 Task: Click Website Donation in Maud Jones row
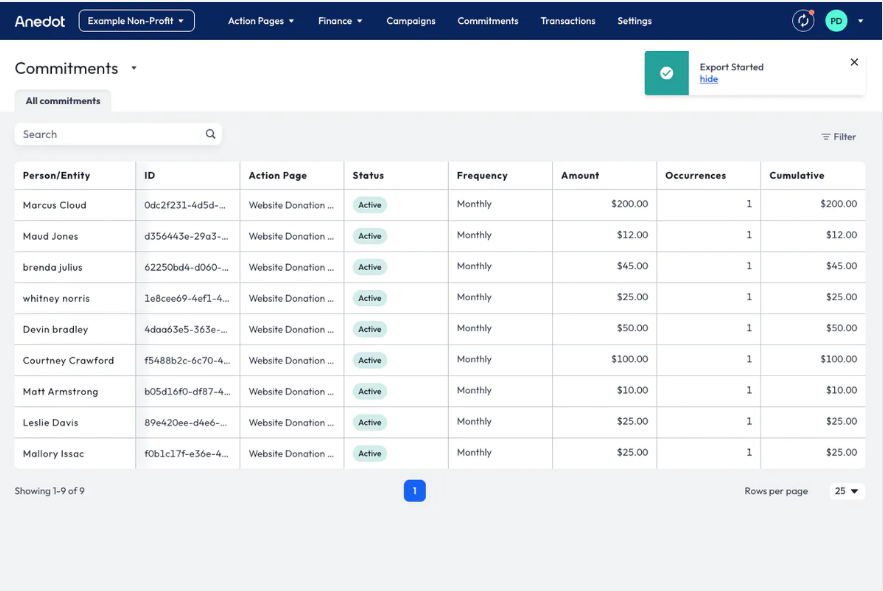pos(291,236)
